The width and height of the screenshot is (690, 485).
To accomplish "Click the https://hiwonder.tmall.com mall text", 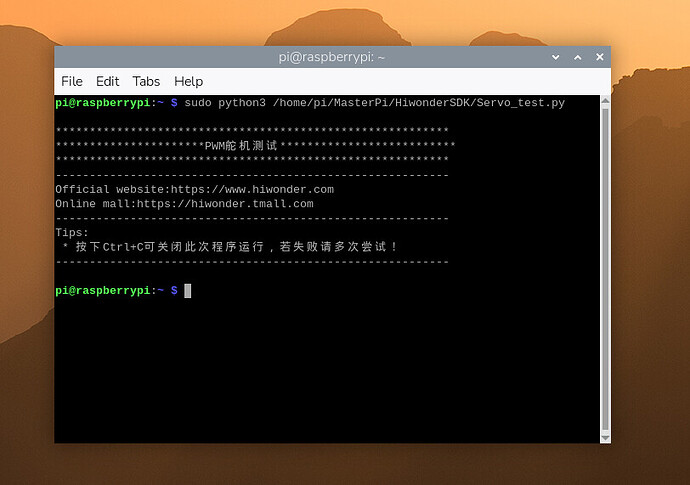I will [x=225, y=204].
